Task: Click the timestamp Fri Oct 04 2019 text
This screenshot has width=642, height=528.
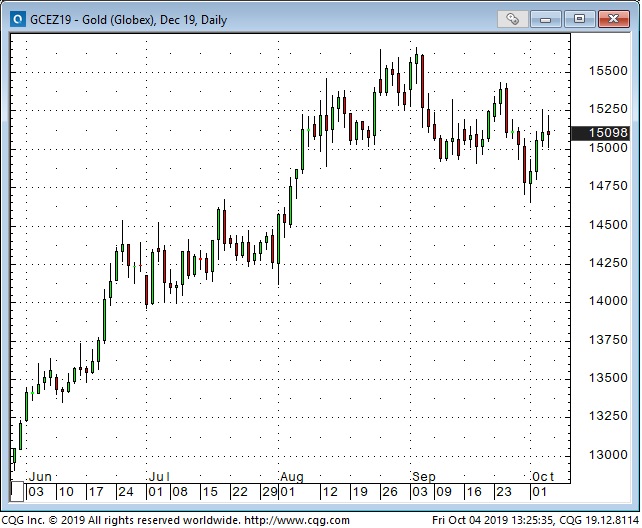Action: [x=493, y=520]
